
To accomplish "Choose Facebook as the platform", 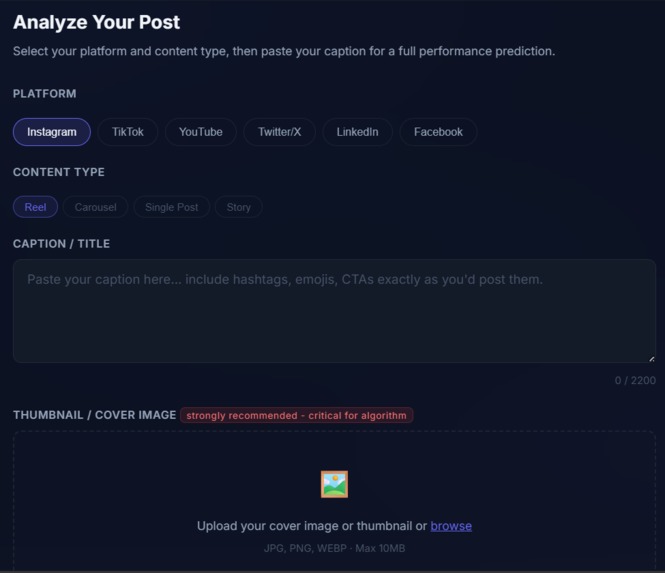I will click(x=438, y=132).
